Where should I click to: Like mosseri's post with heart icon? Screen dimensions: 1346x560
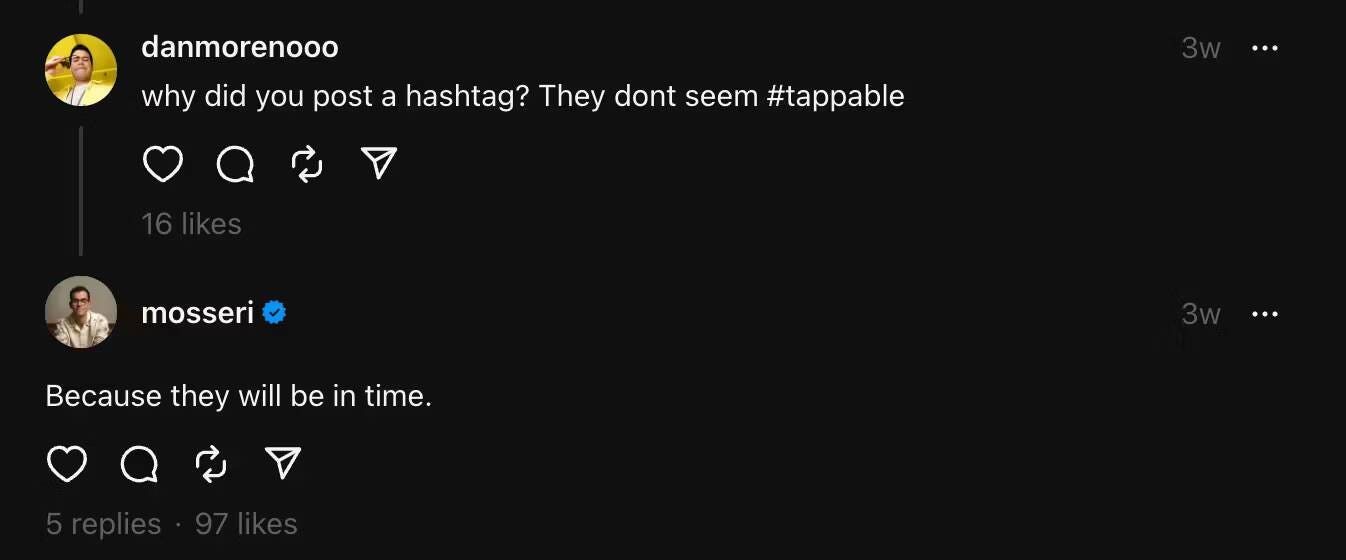click(x=67, y=464)
